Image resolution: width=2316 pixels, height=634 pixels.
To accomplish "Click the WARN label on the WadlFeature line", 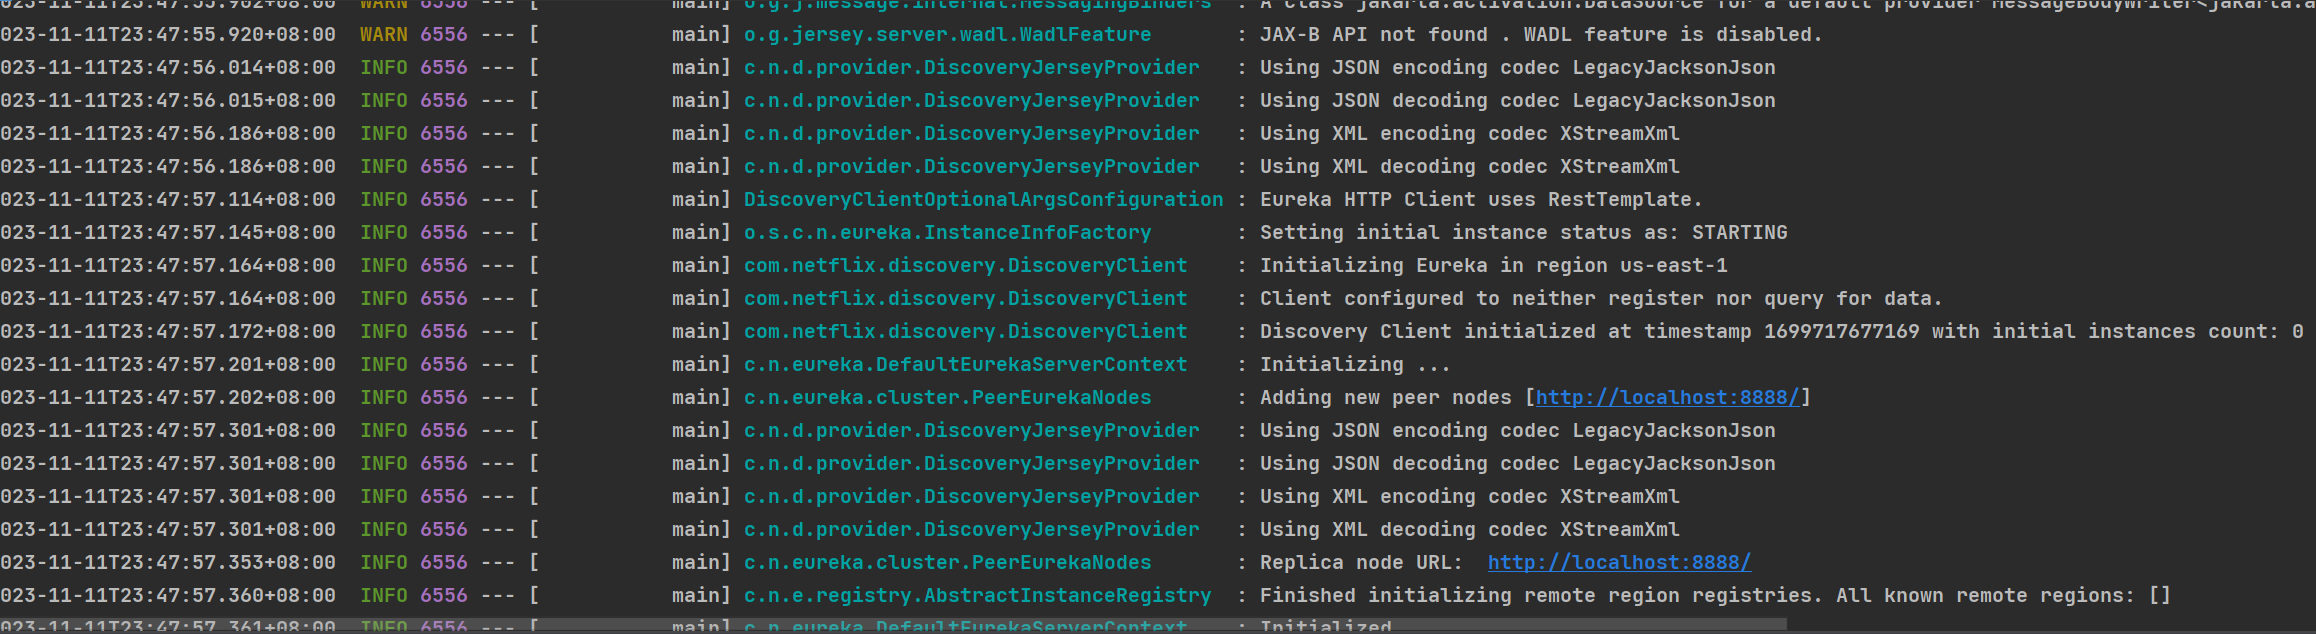I will click(x=383, y=35).
